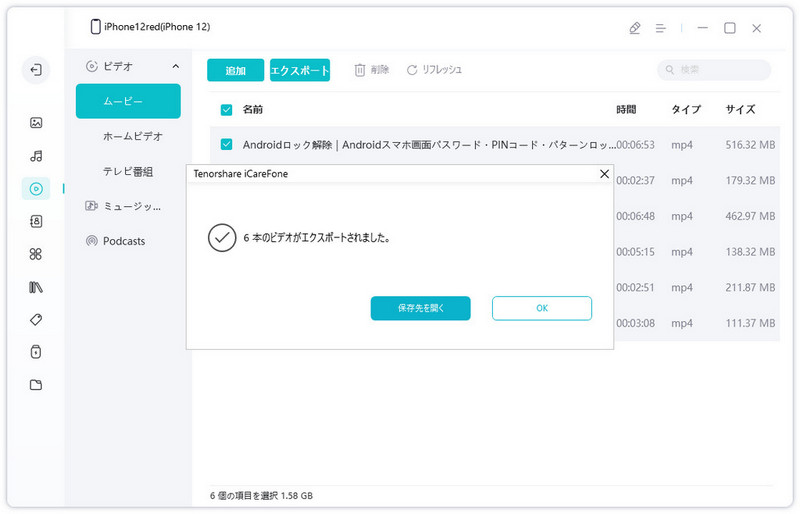Click the 00:02:51 duration cell

635,288
